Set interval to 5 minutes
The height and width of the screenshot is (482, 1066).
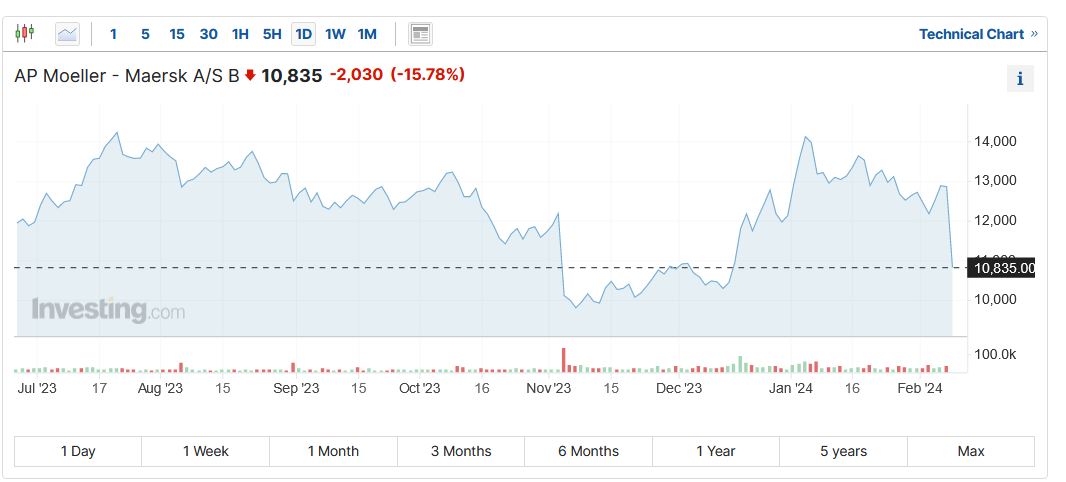pyautogui.click(x=145, y=34)
